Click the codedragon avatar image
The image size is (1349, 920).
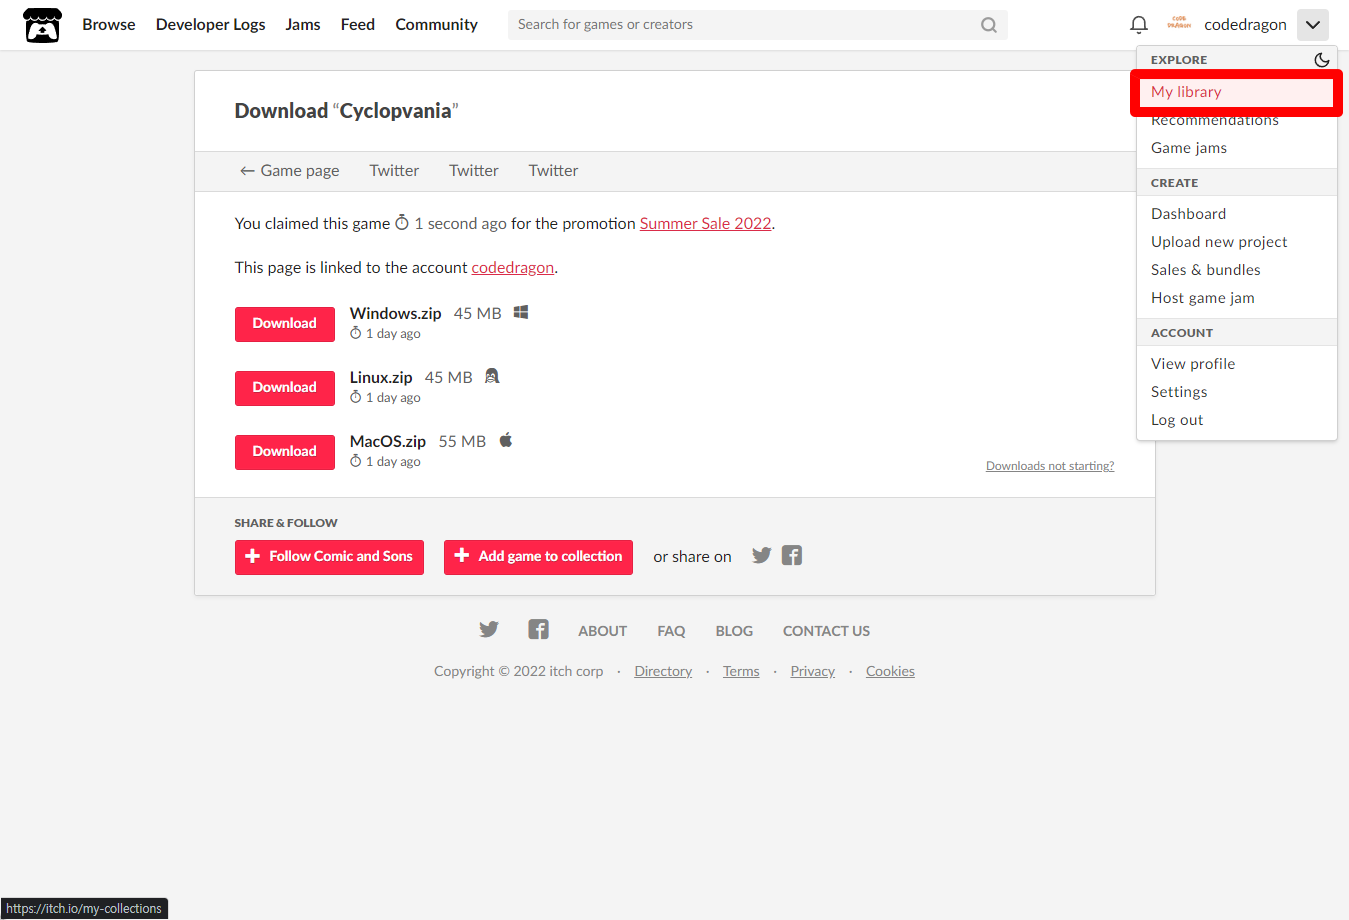click(1179, 24)
